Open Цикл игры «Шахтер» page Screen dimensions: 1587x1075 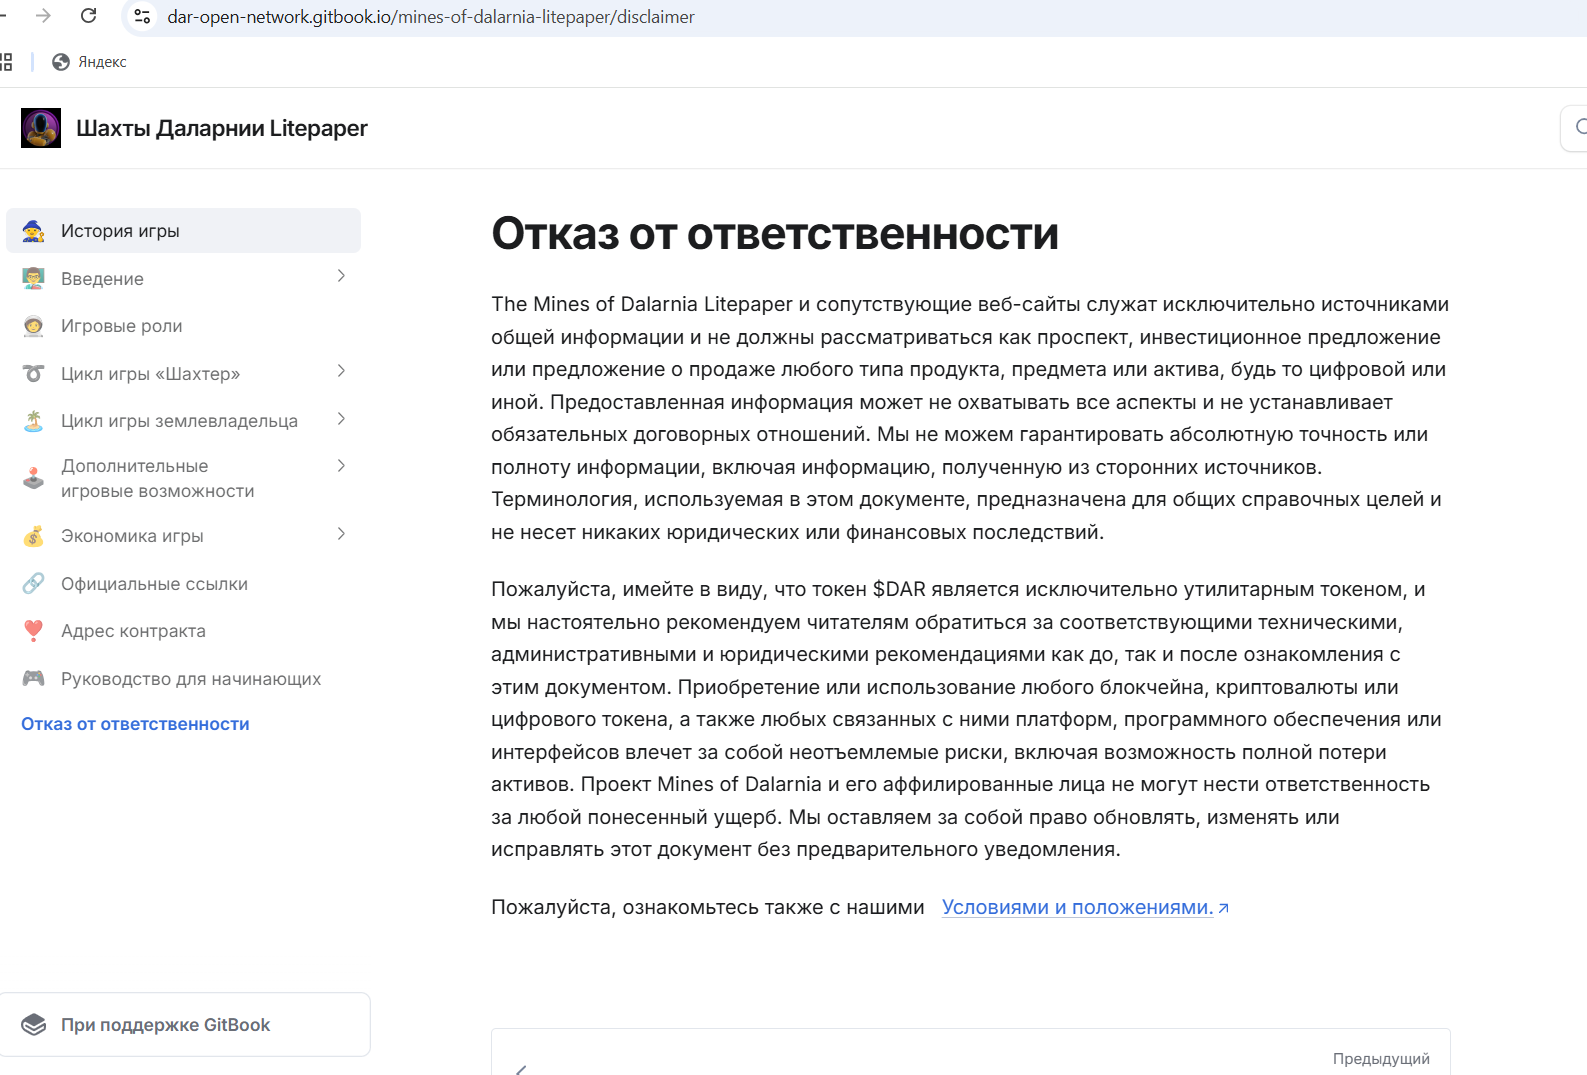point(150,374)
